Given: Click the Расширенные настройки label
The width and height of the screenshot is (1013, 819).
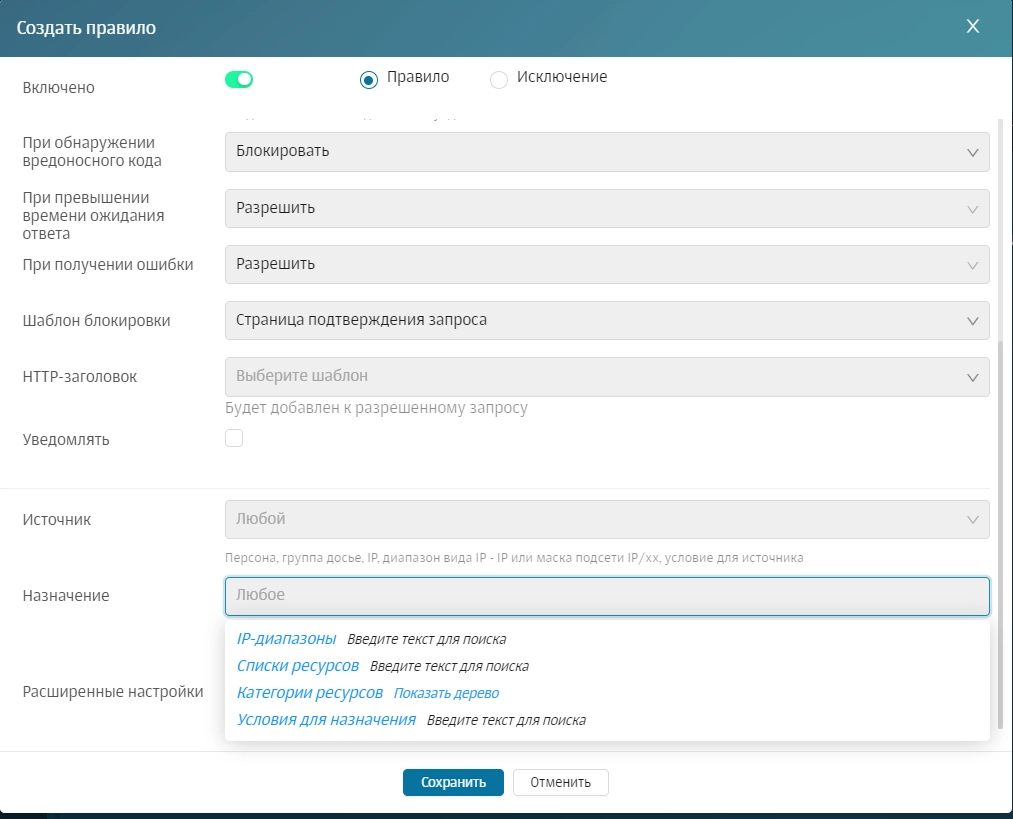Looking at the screenshot, I should point(113,692).
